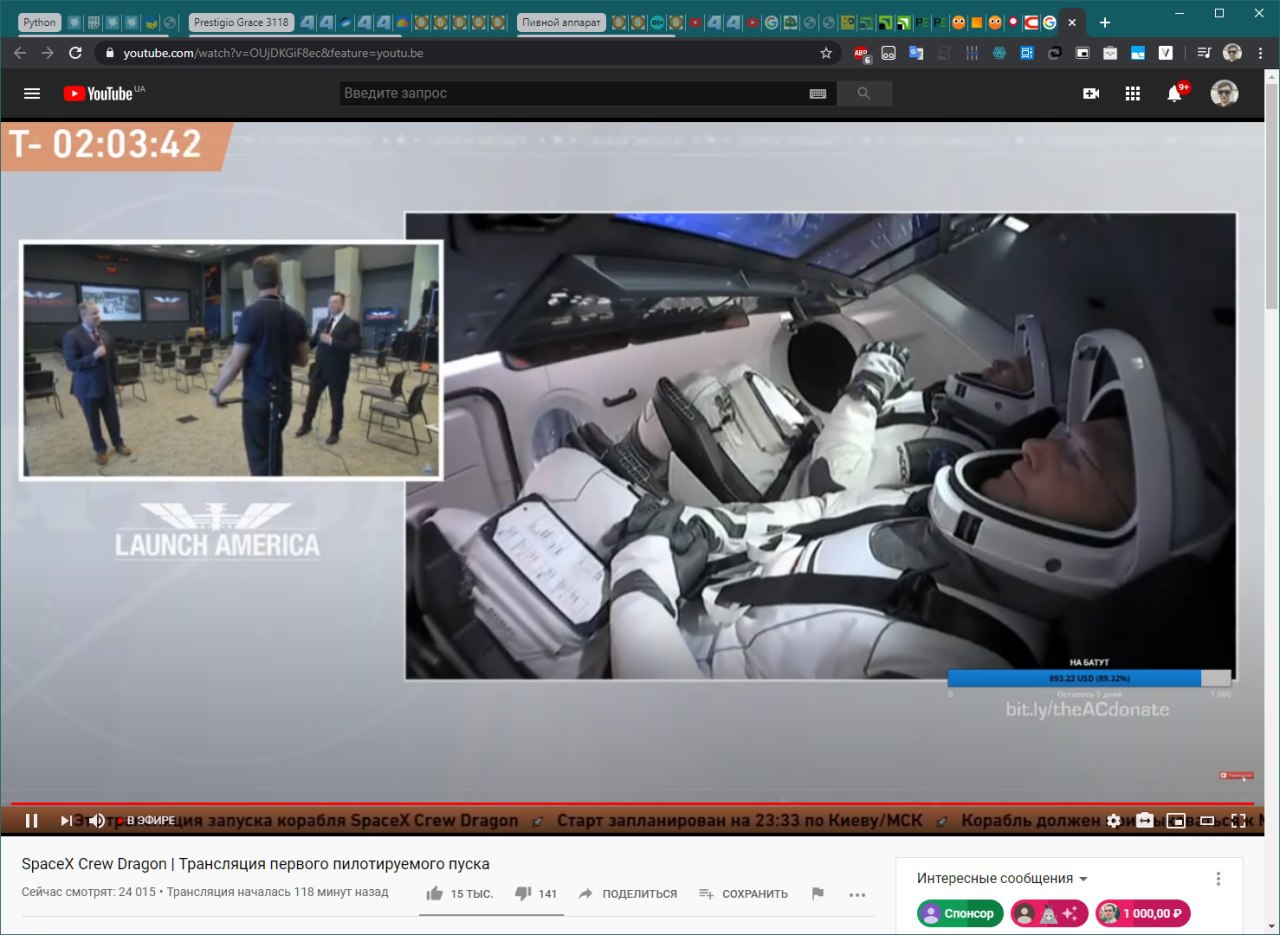Dislike the video with 141 thumbs down

(x=535, y=893)
